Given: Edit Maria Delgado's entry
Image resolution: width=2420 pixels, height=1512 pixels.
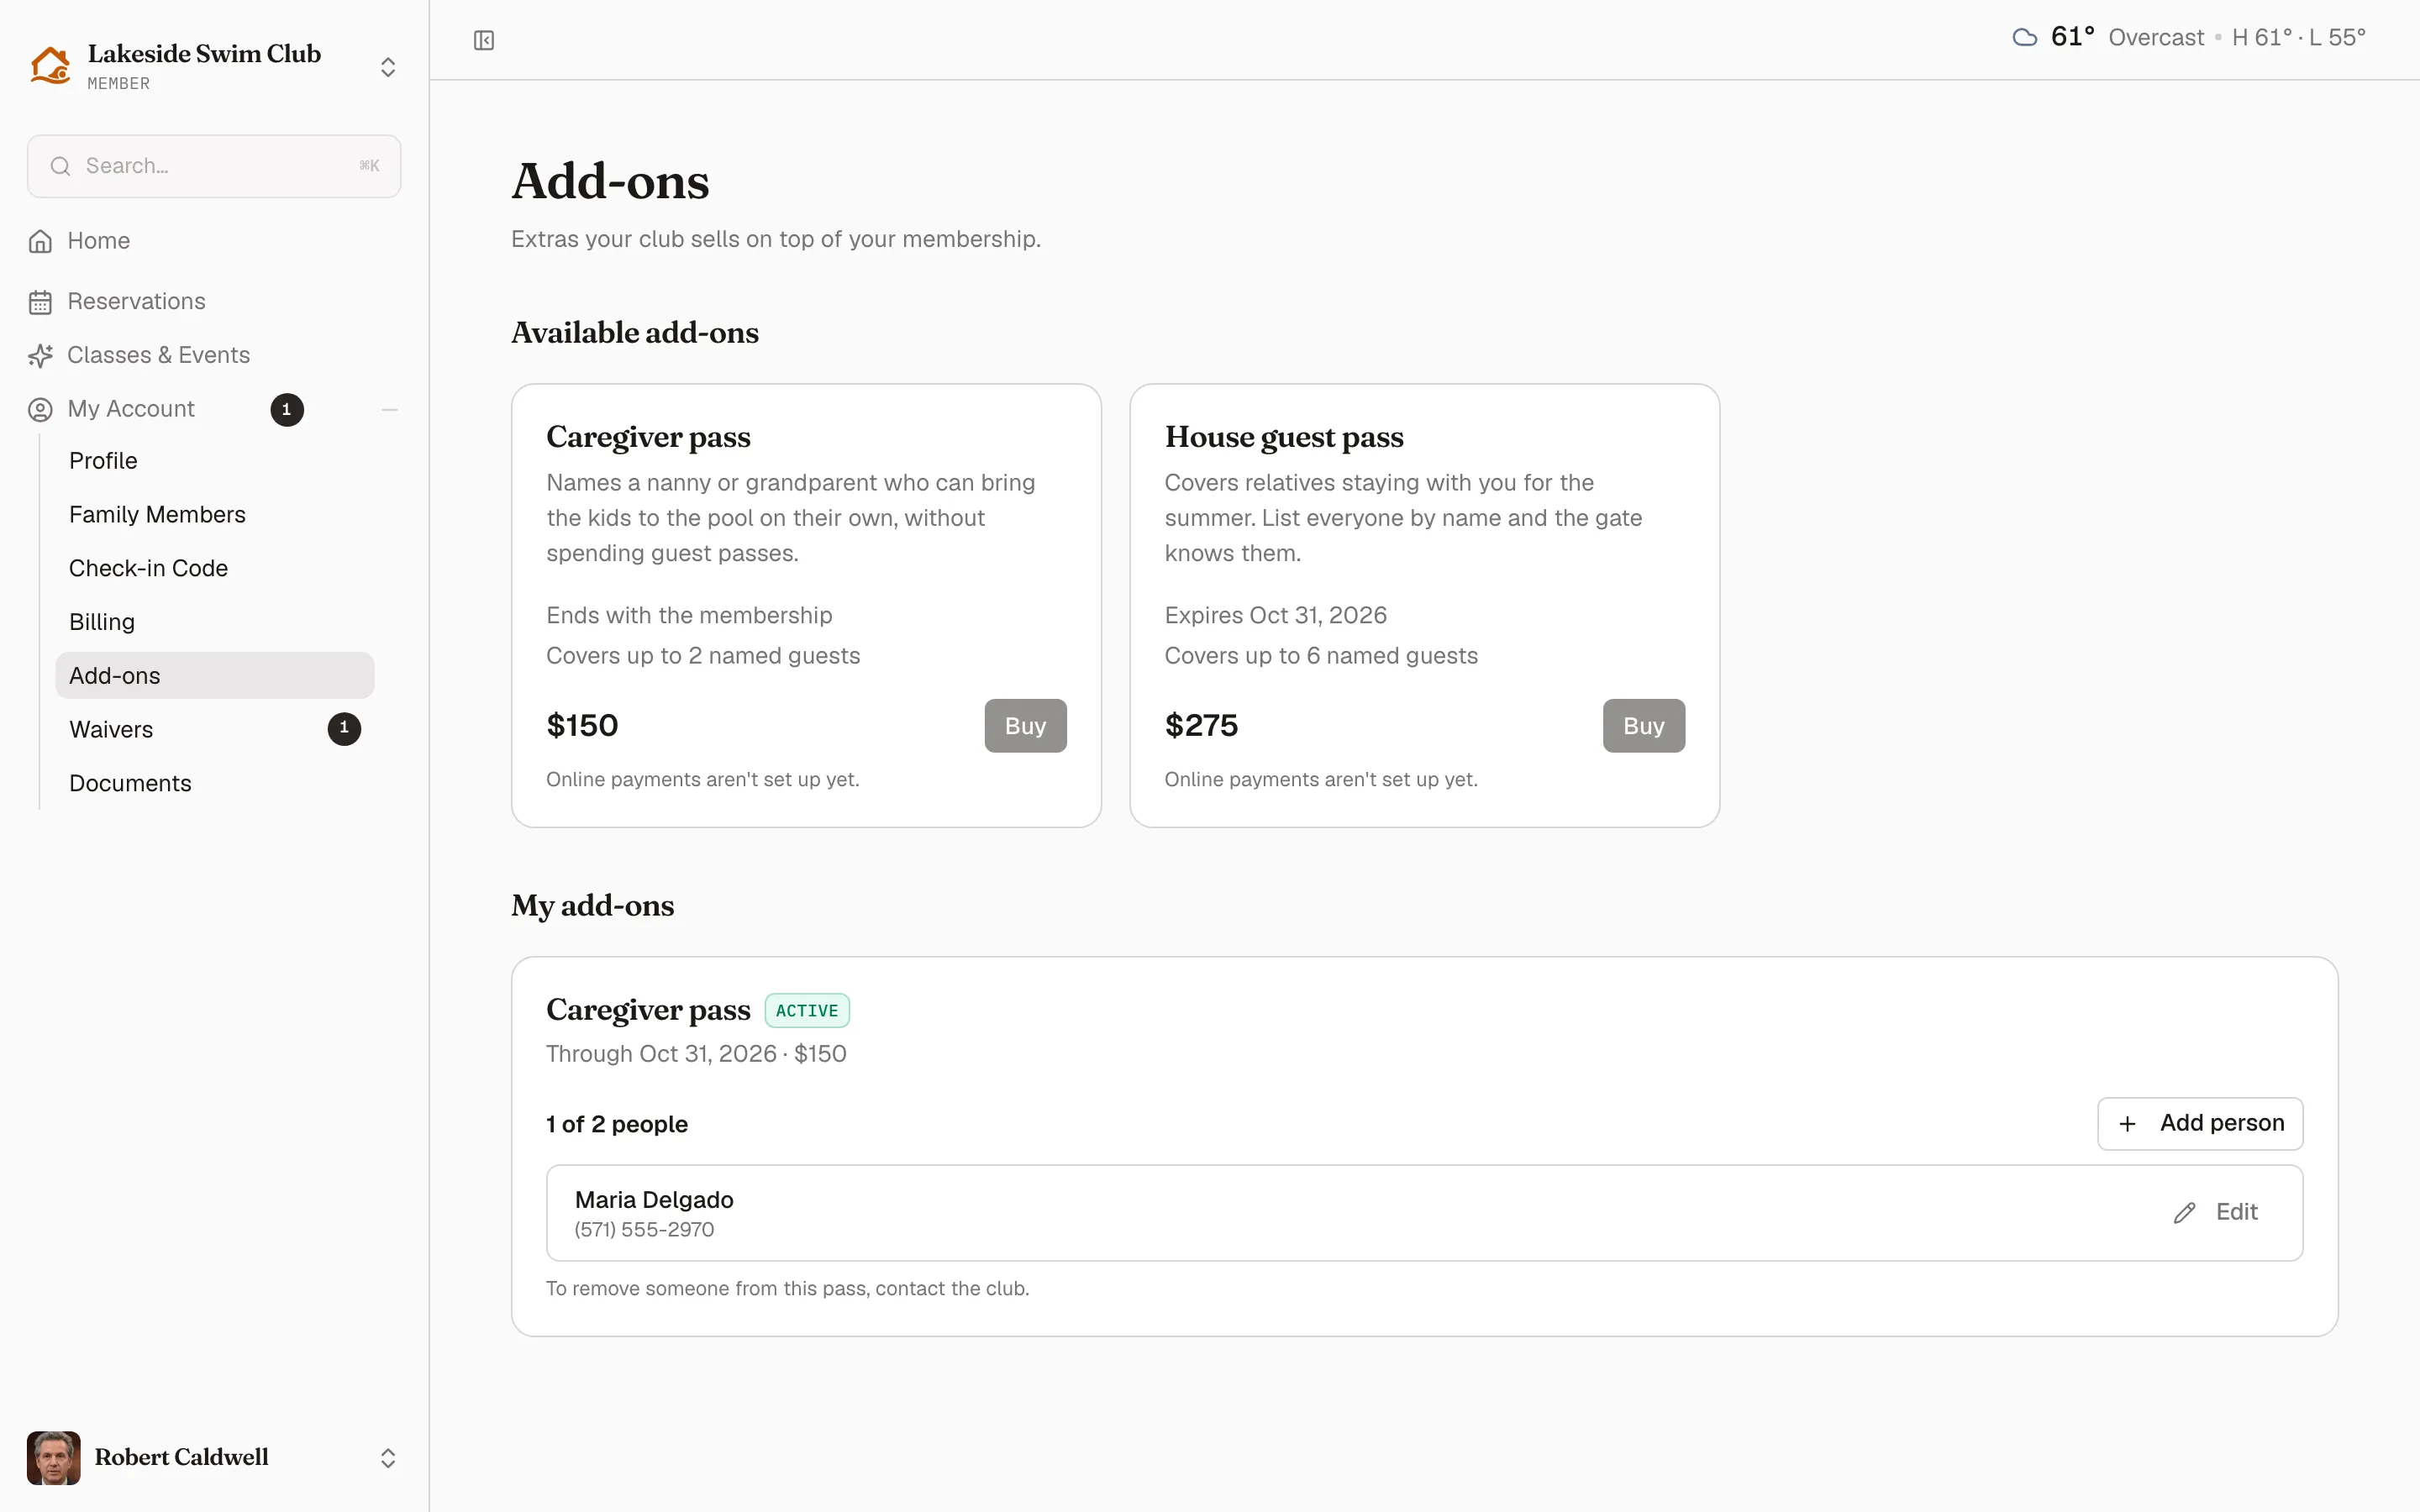Looking at the screenshot, I should tap(2216, 1213).
